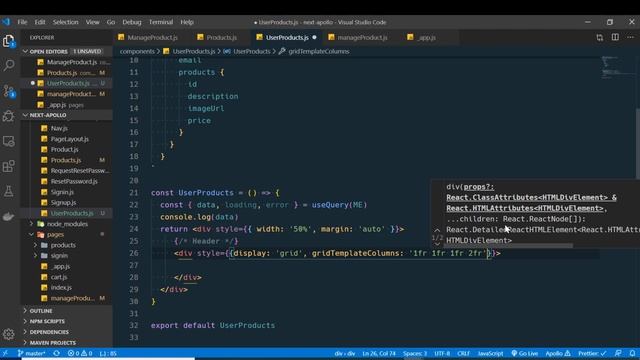Switch to the lowercase manageProduct.js tab
This screenshot has height=360, width=640.
click(x=362, y=38)
